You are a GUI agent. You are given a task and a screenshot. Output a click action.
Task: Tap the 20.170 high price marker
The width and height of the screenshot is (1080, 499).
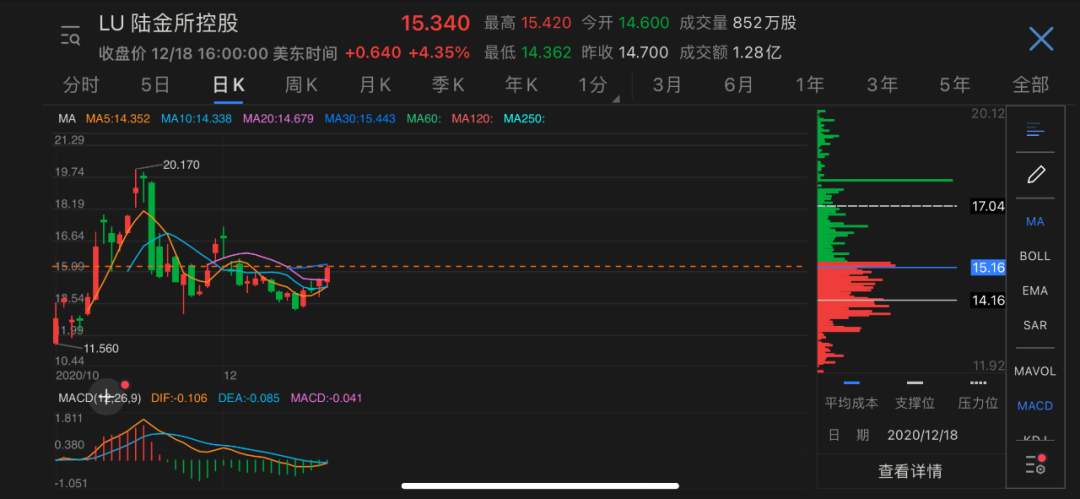tap(181, 165)
